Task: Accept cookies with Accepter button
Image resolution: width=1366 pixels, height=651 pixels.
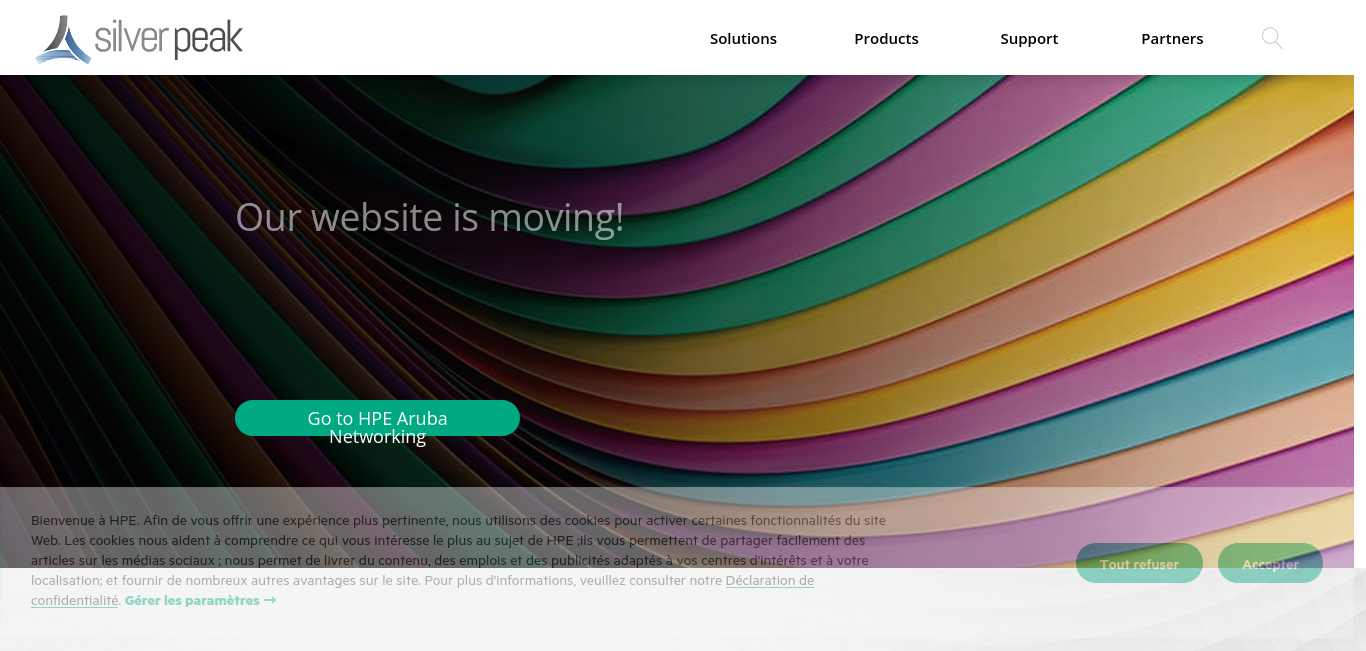Action: (x=1270, y=564)
